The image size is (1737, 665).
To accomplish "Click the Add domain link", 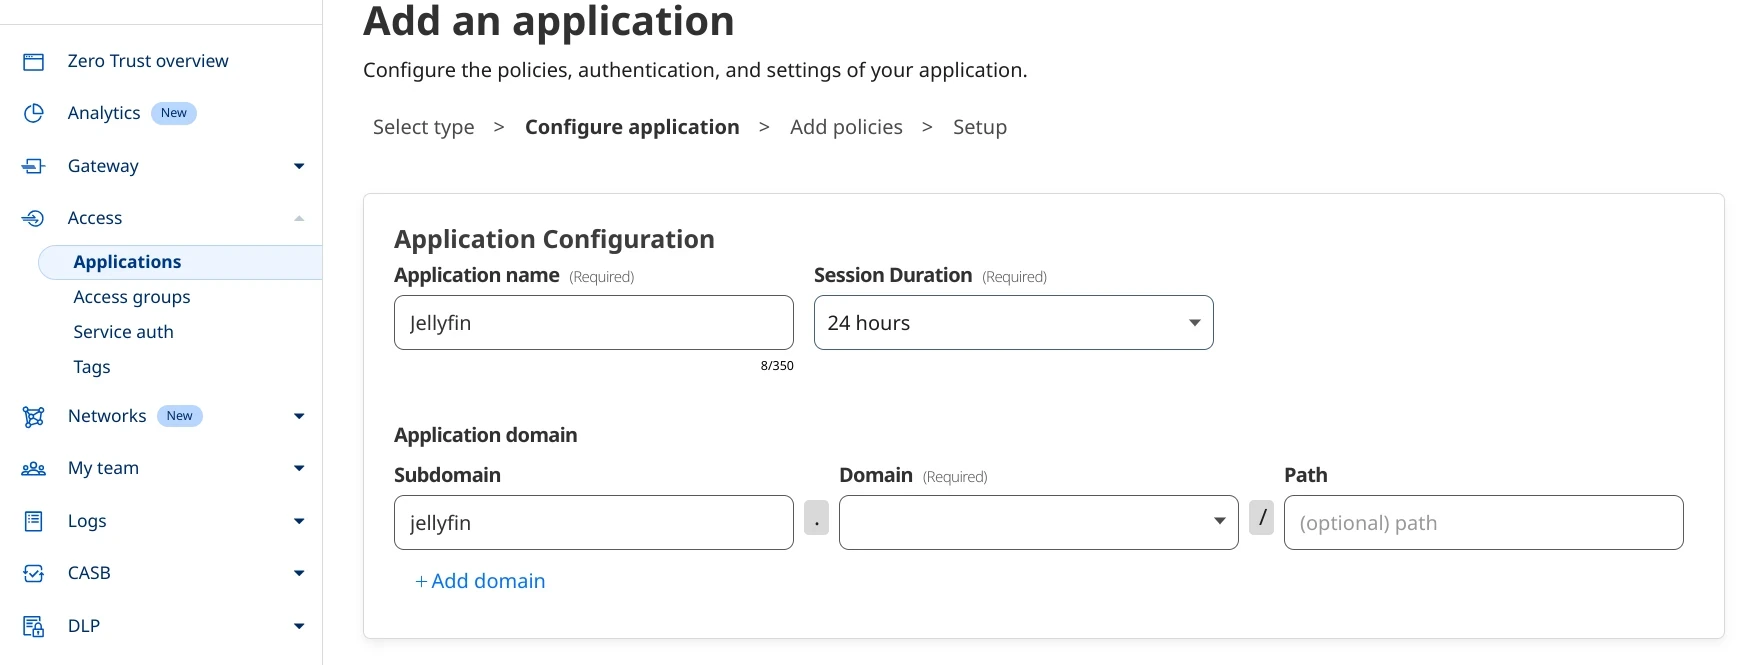I will pyautogui.click(x=480, y=581).
